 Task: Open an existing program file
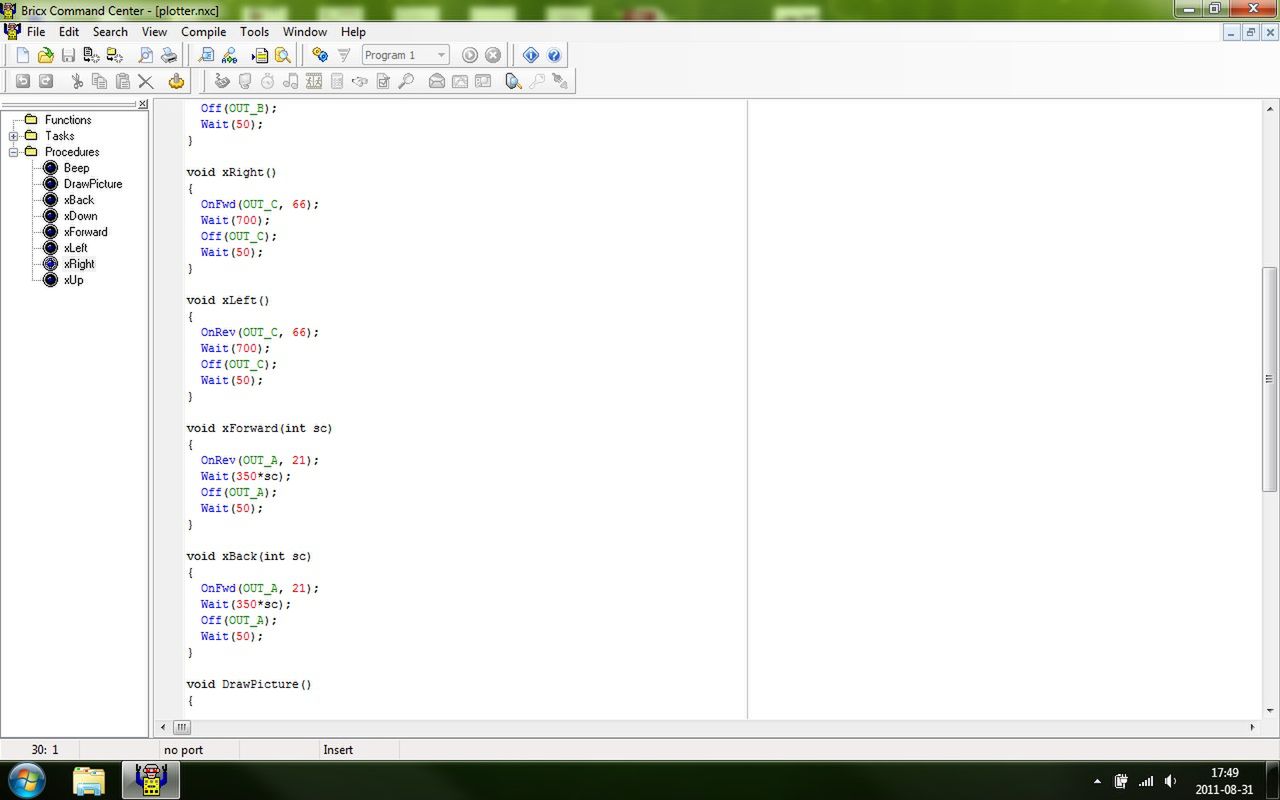(x=44, y=55)
